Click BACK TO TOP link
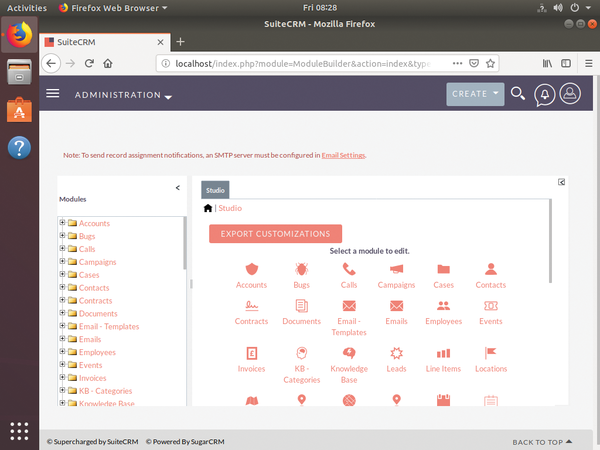Screen dimensions: 600x450 (x=542, y=442)
